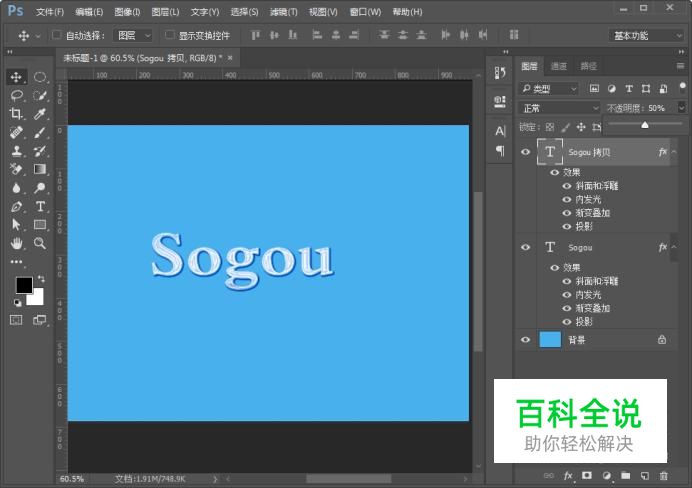Collapse effects of Sogou 拷贝 layer
Viewport: 692px width, 488px height.
tap(674, 152)
